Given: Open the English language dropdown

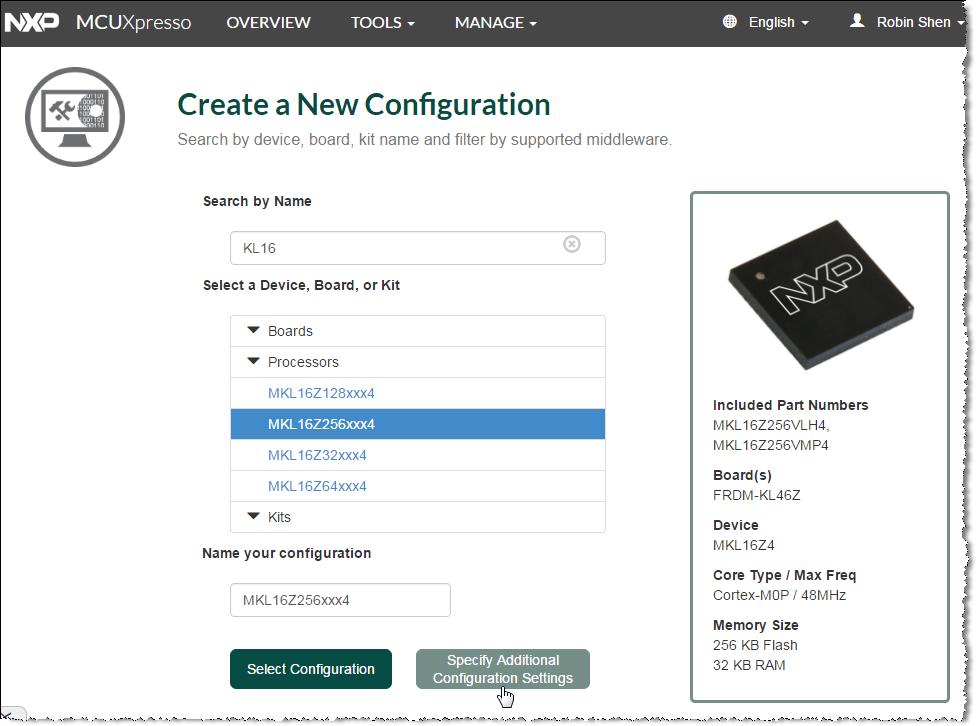Looking at the screenshot, I should 778,22.
